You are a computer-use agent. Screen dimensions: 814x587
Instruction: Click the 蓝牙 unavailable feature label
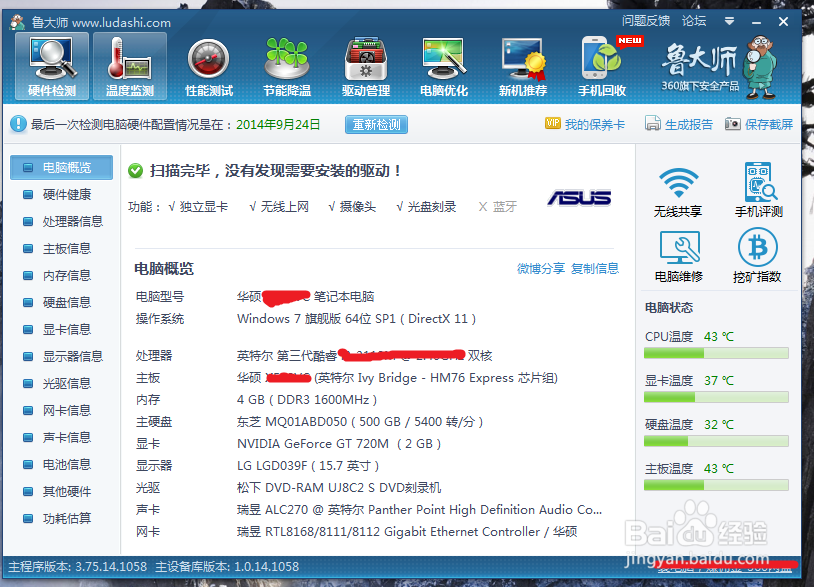pyautogui.click(x=505, y=207)
